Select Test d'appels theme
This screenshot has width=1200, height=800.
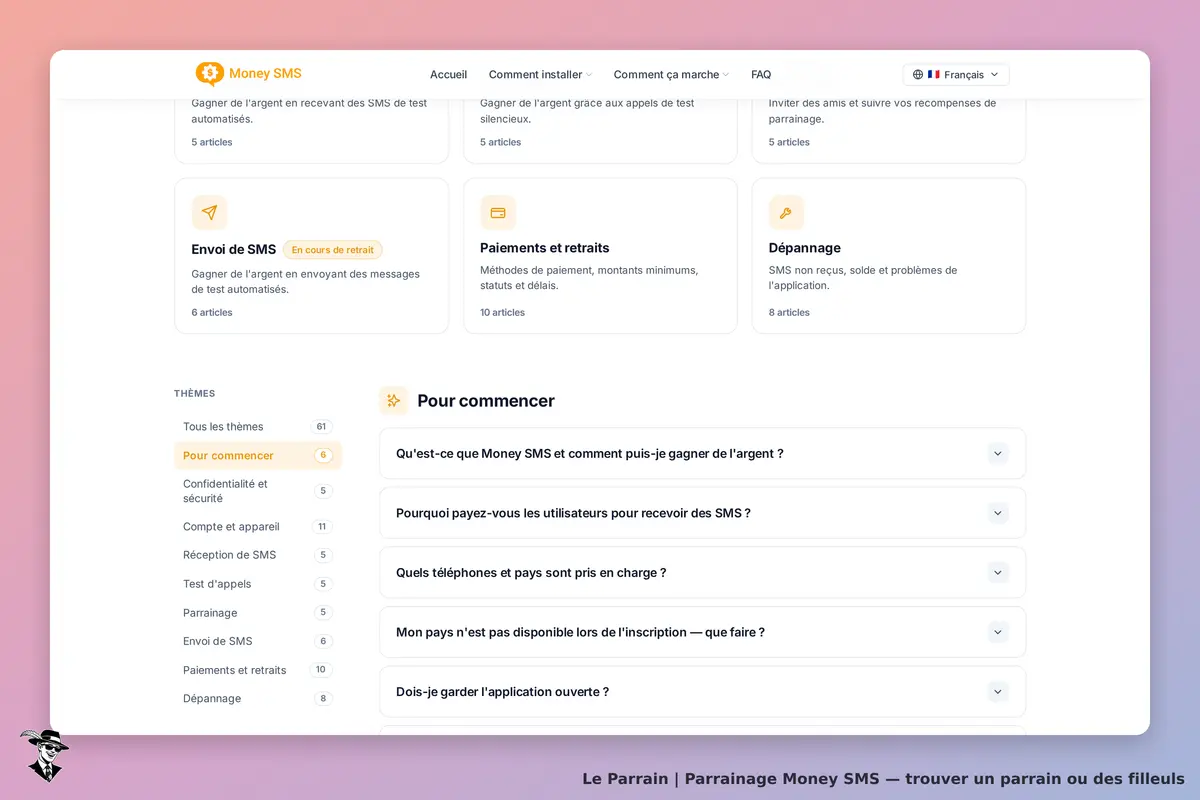click(258, 584)
